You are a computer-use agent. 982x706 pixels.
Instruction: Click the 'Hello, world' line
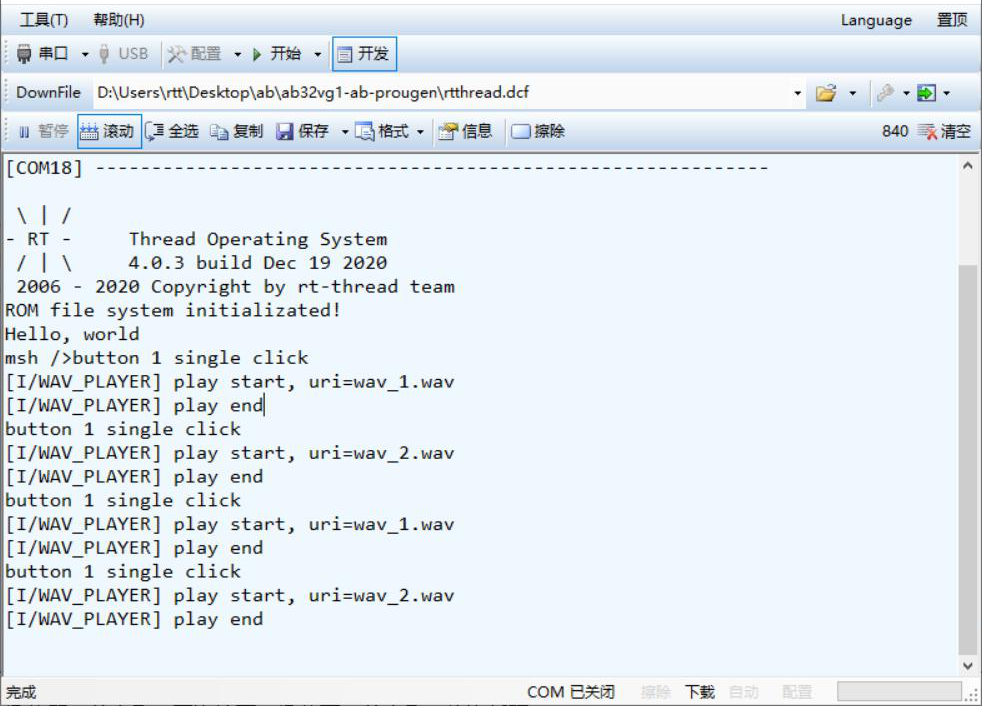pyautogui.click(x=72, y=334)
